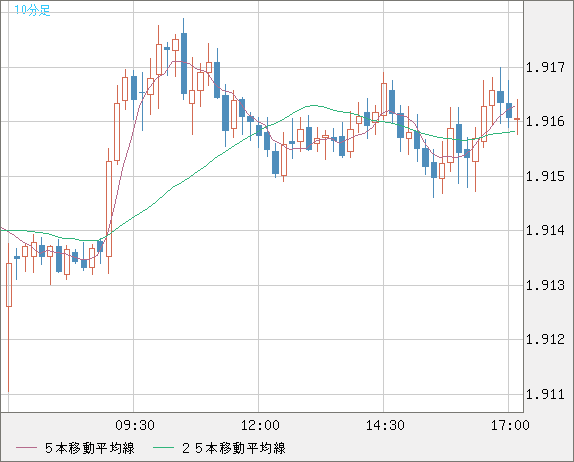Screen dimensions: 574x462
Task: Click the 1.911 price axis label
Action: click(x=545, y=394)
